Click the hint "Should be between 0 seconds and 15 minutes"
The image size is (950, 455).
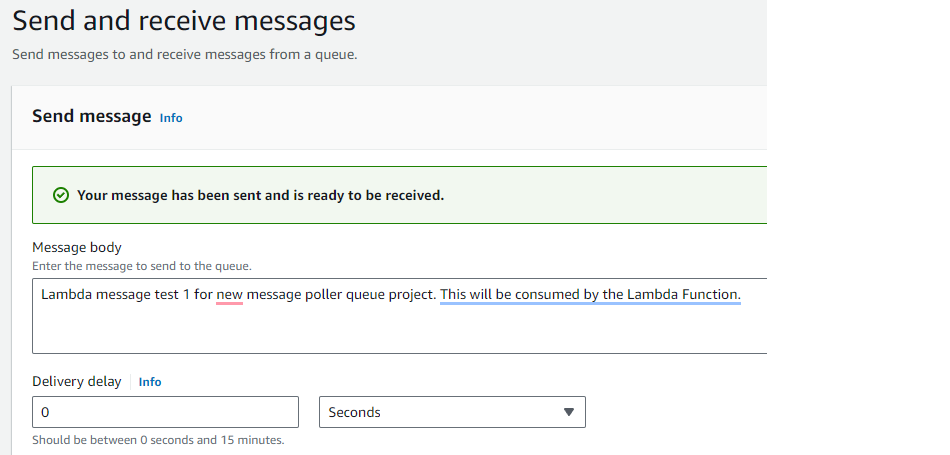pos(158,440)
